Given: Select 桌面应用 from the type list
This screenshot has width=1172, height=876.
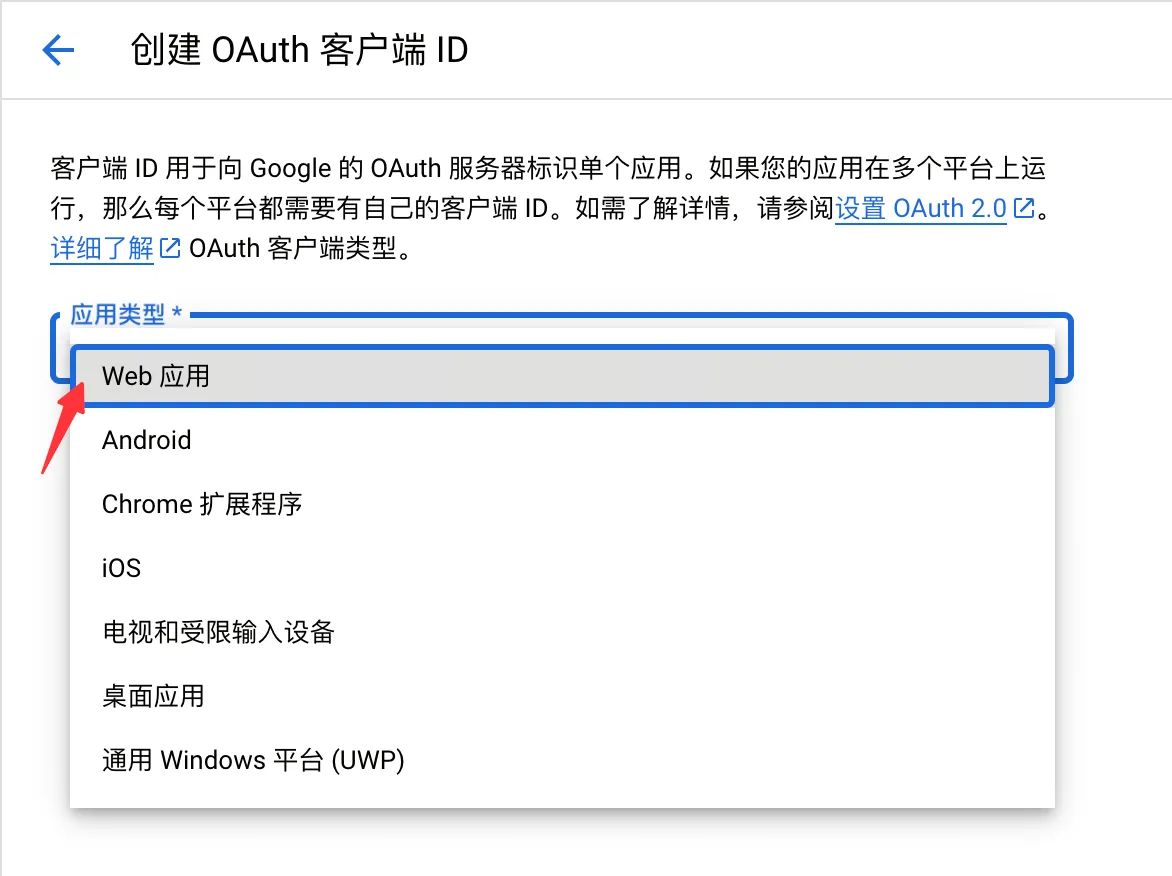Looking at the screenshot, I should point(562,697).
